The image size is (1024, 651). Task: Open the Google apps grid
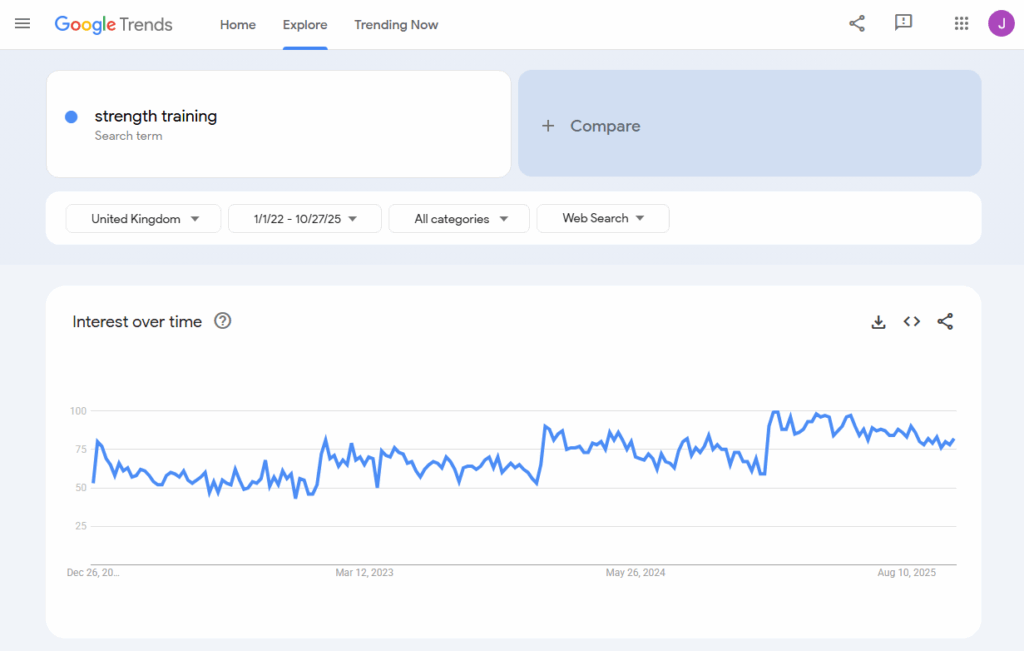click(961, 23)
